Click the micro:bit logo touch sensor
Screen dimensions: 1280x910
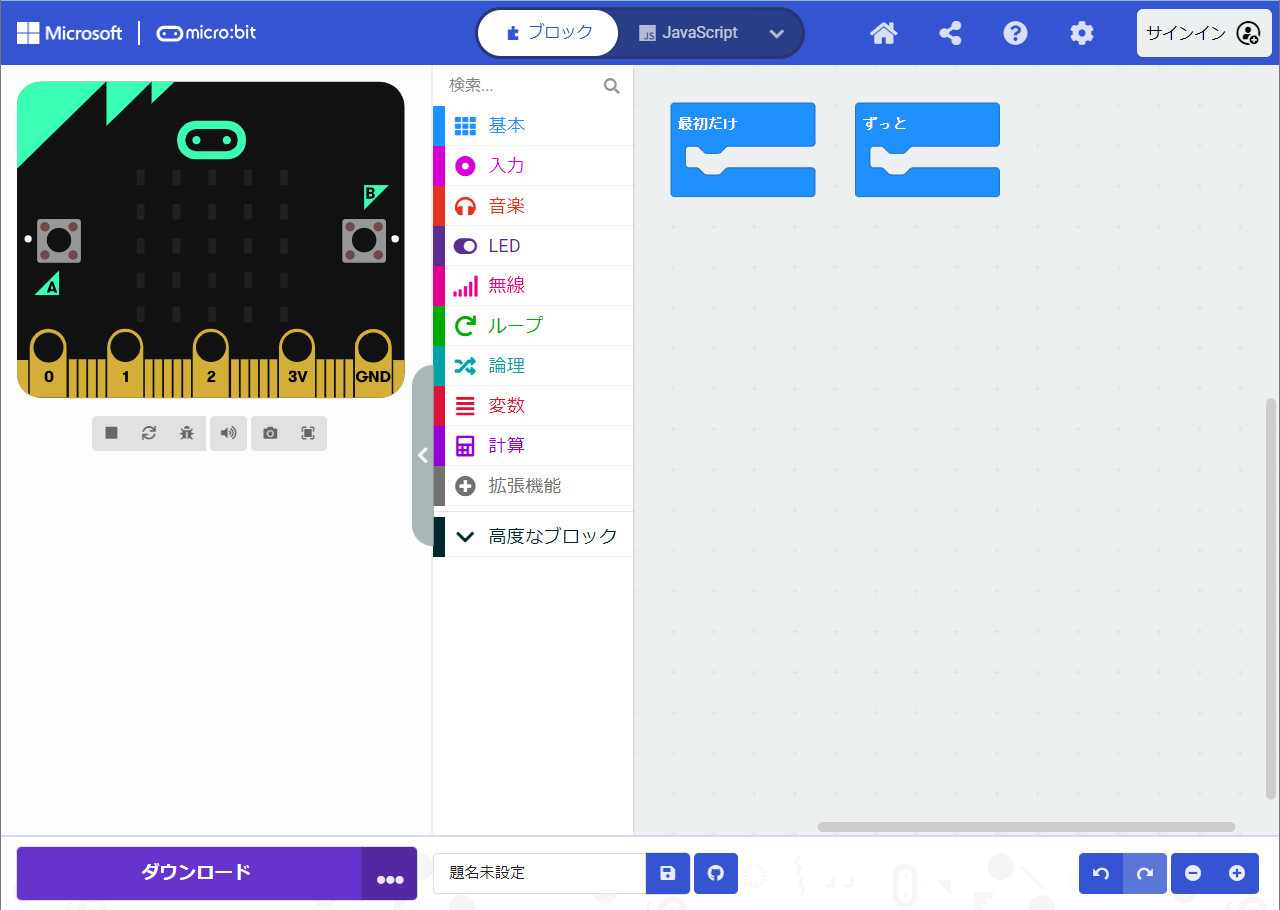[x=211, y=140]
